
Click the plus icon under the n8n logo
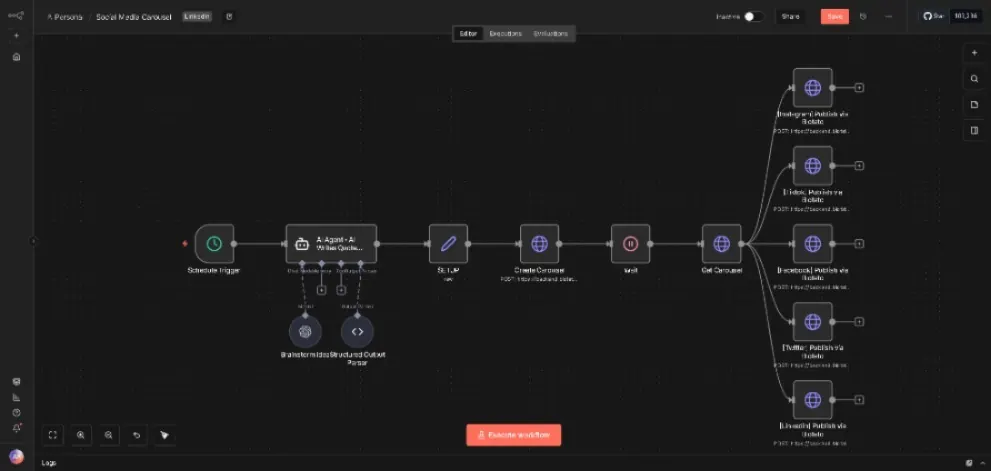point(16,36)
